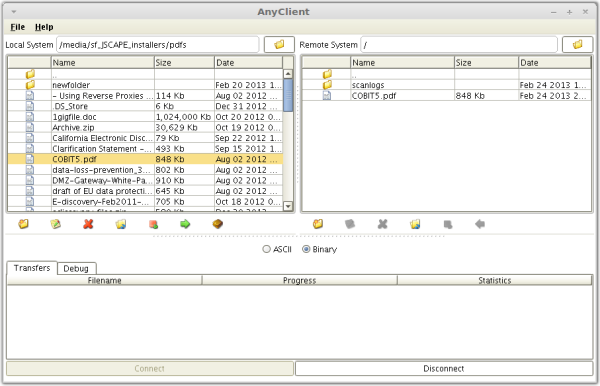Switch to the Debug tab

(76, 269)
